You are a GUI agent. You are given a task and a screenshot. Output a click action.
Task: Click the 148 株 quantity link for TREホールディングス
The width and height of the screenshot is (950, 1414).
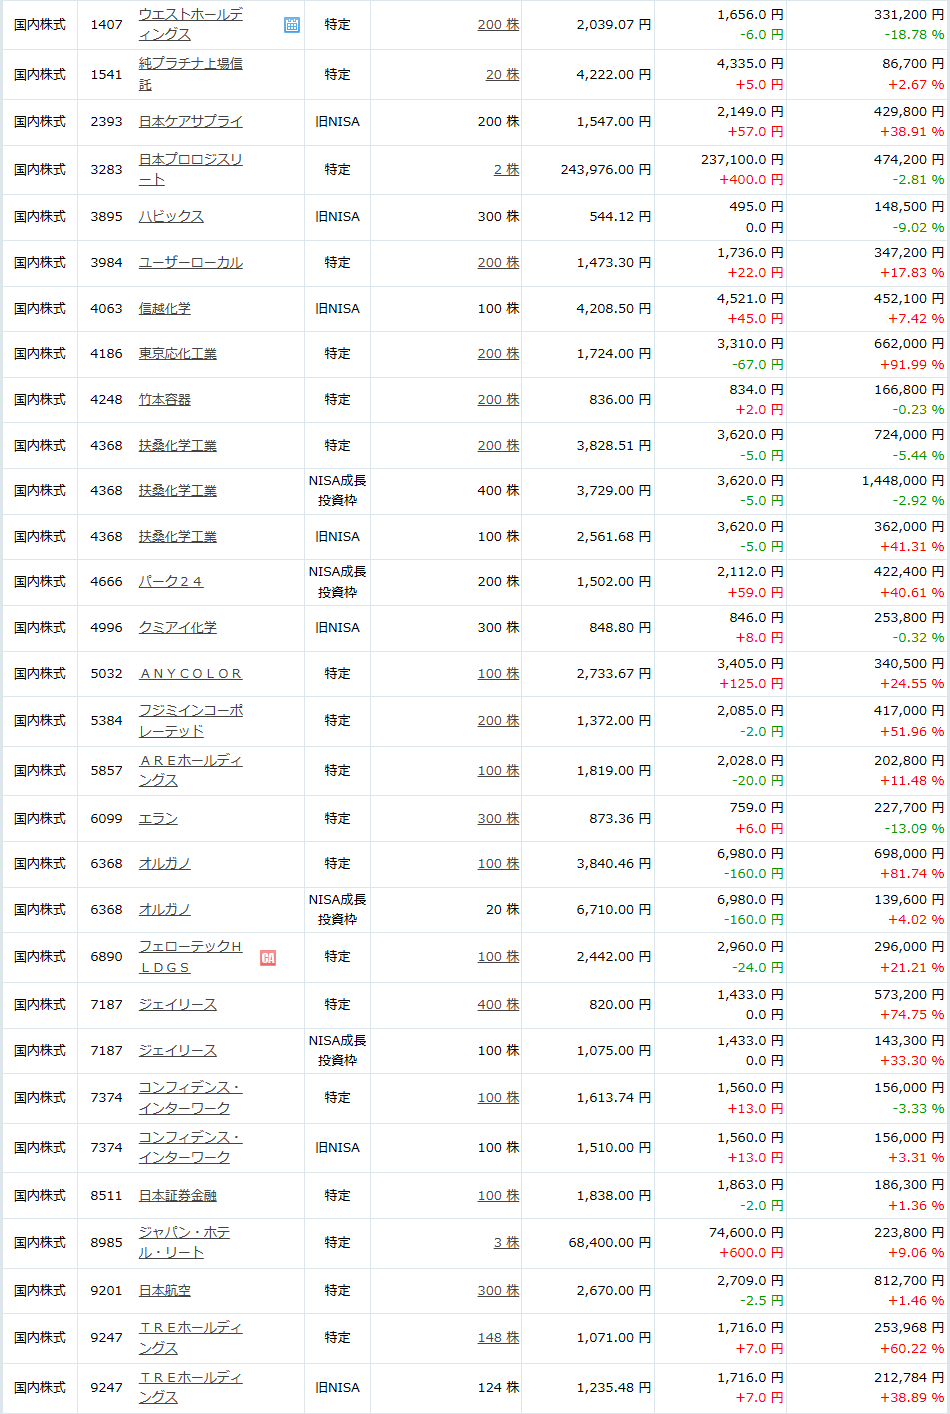(x=498, y=1337)
